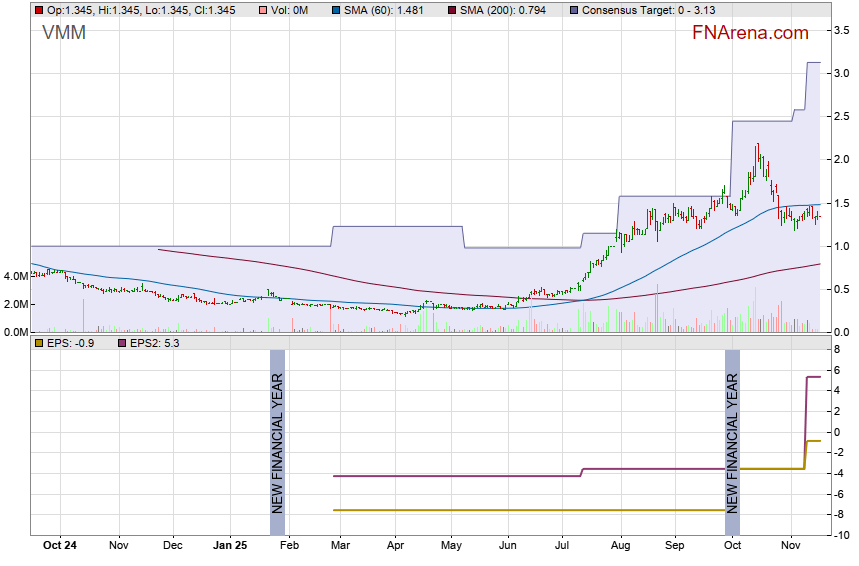Click the Jan 25 date axis label
The width and height of the screenshot is (859, 566).
click(x=231, y=546)
